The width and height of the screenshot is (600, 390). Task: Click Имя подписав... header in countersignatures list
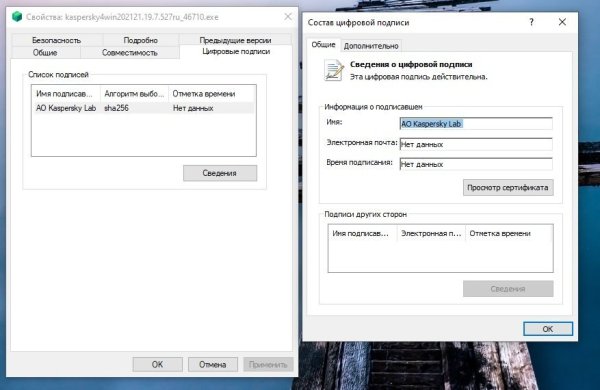pyautogui.click(x=363, y=233)
